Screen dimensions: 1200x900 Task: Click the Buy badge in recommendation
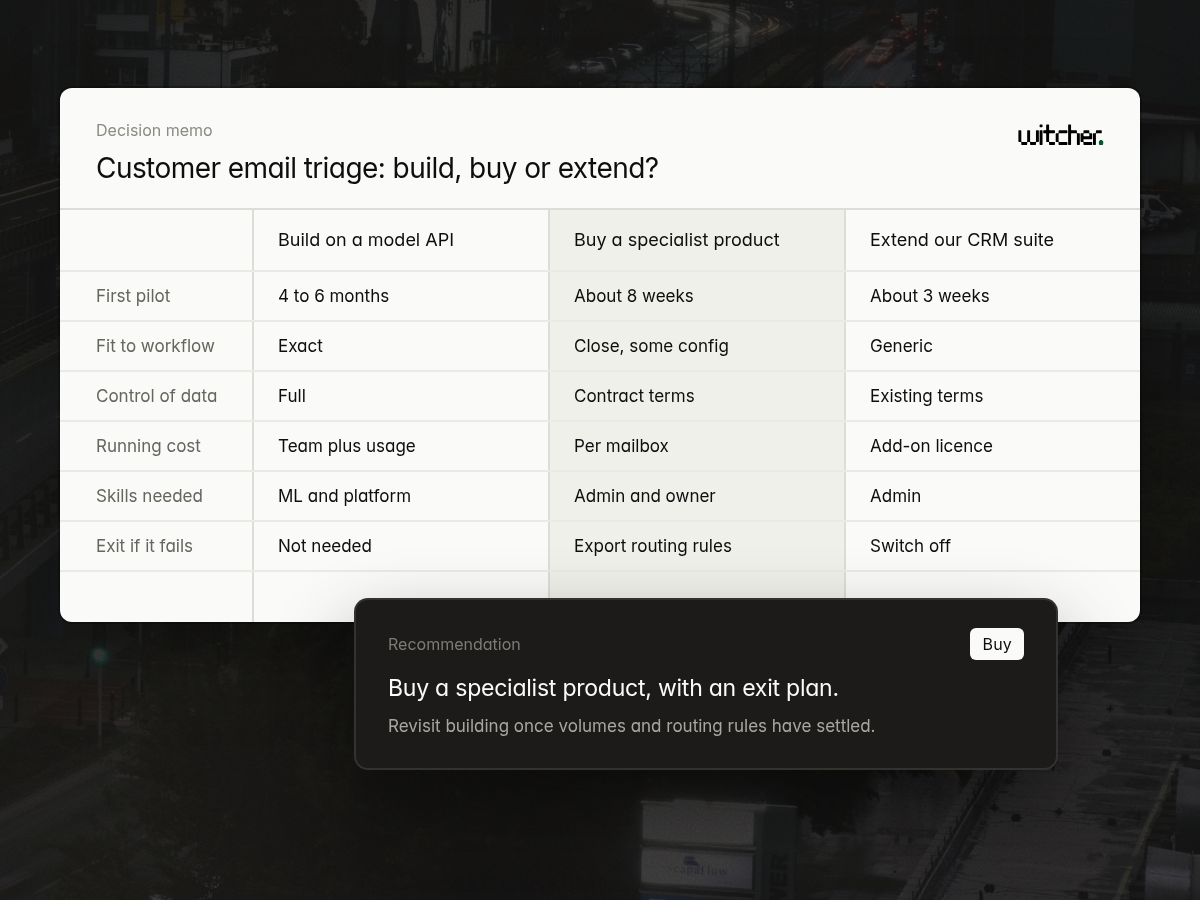click(997, 644)
